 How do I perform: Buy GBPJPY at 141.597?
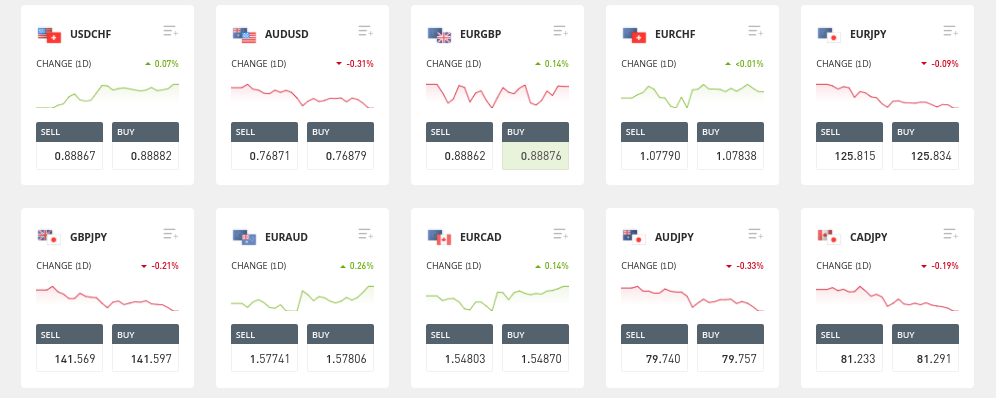[x=145, y=348]
